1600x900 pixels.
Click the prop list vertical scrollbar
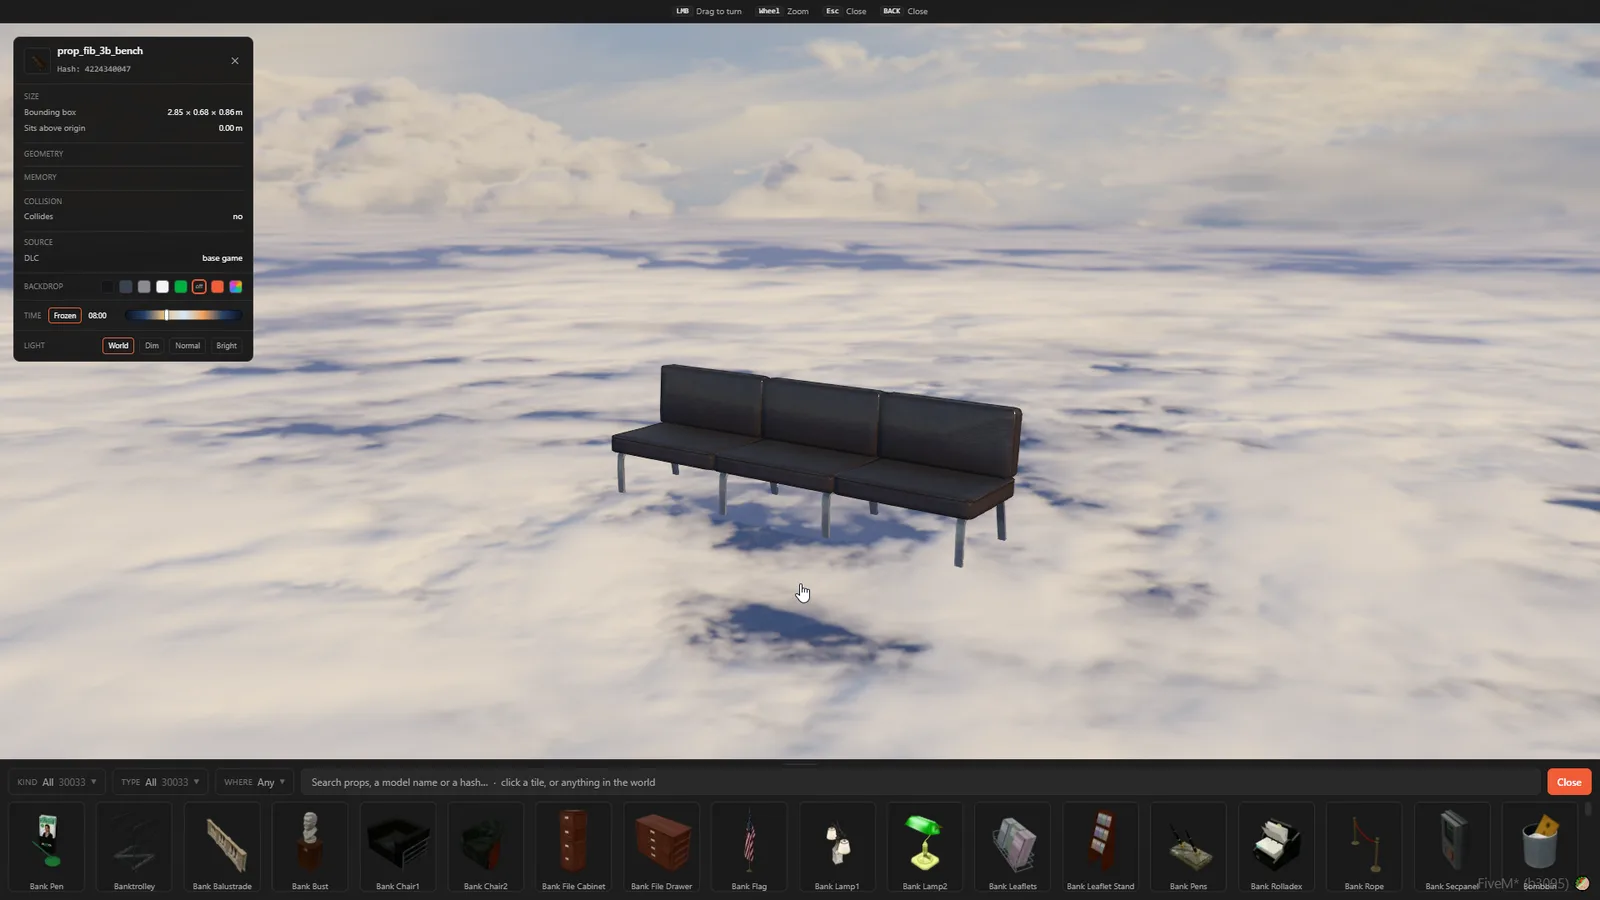1587,808
